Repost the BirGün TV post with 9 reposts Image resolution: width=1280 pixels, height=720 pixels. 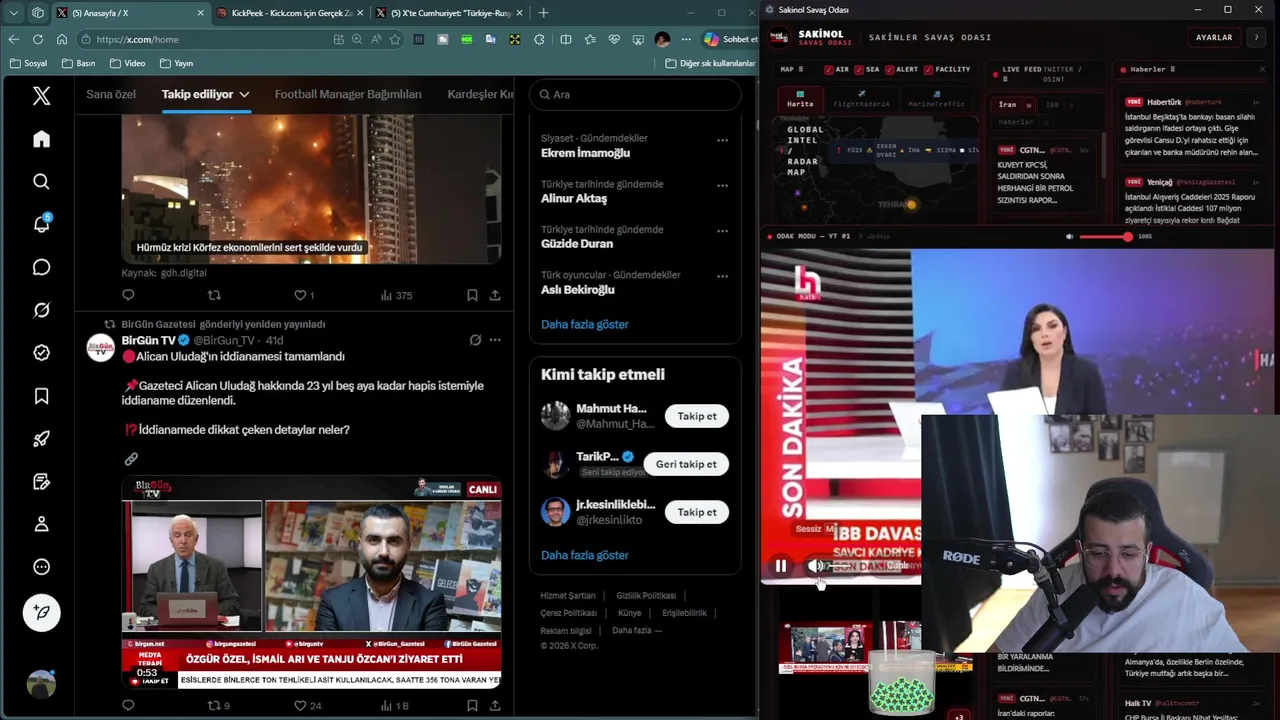[218, 705]
